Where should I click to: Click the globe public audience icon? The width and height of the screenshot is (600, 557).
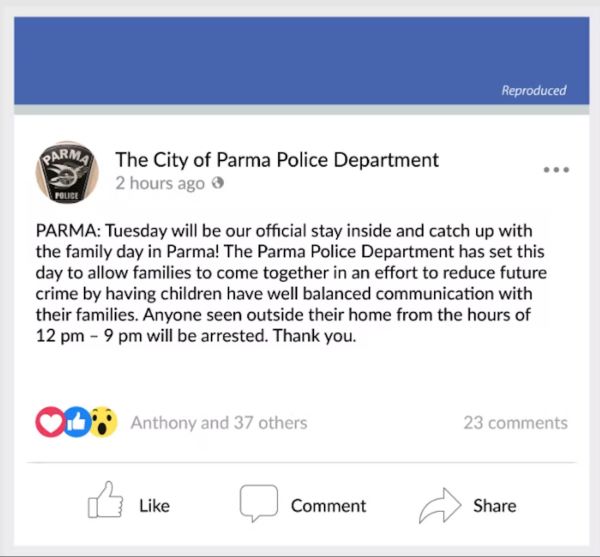click(218, 182)
